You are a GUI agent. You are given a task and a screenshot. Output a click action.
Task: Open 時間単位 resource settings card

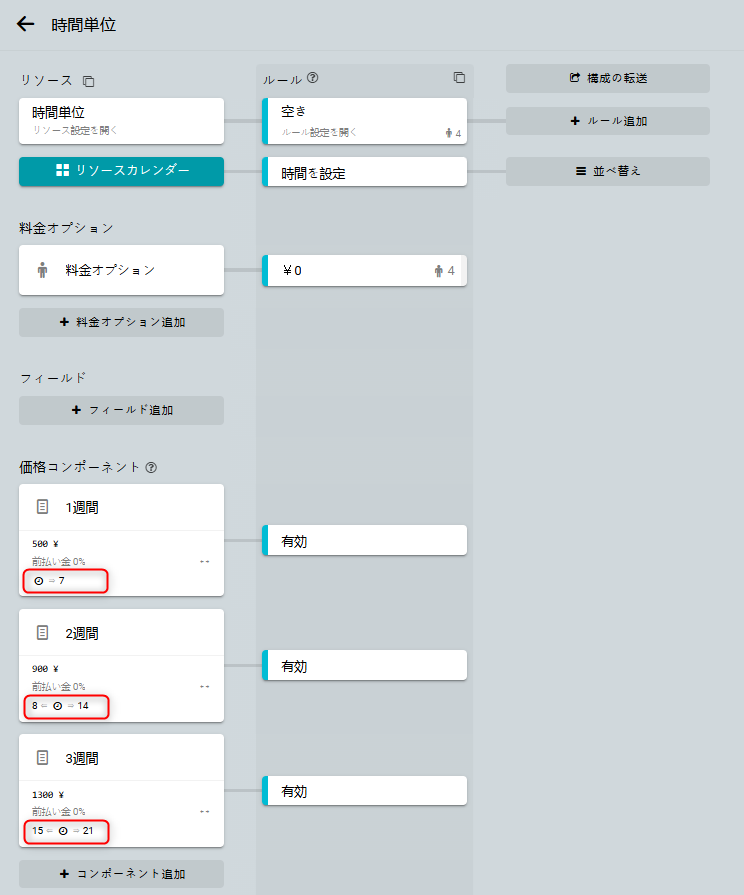(121, 120)
